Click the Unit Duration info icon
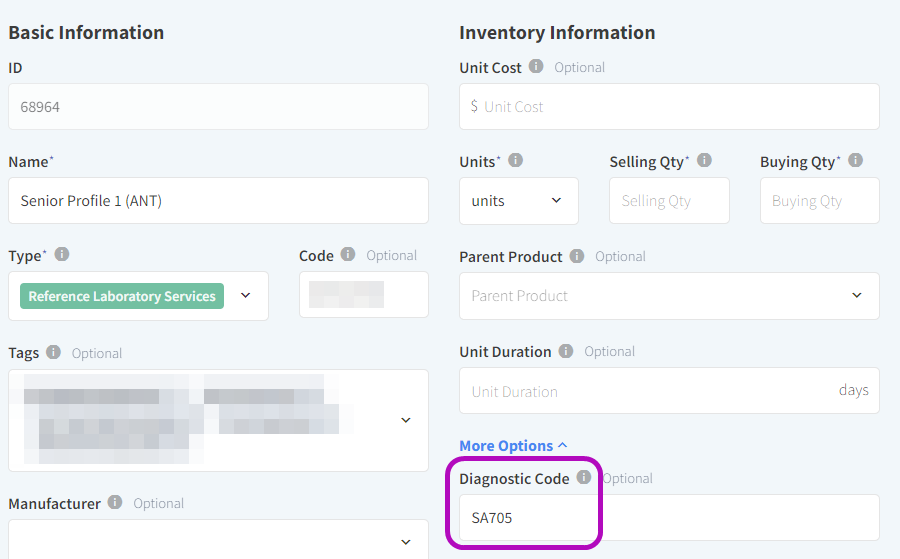Viewport: 900px width, 559px height. pyautogui.click(x=566, y=351)
